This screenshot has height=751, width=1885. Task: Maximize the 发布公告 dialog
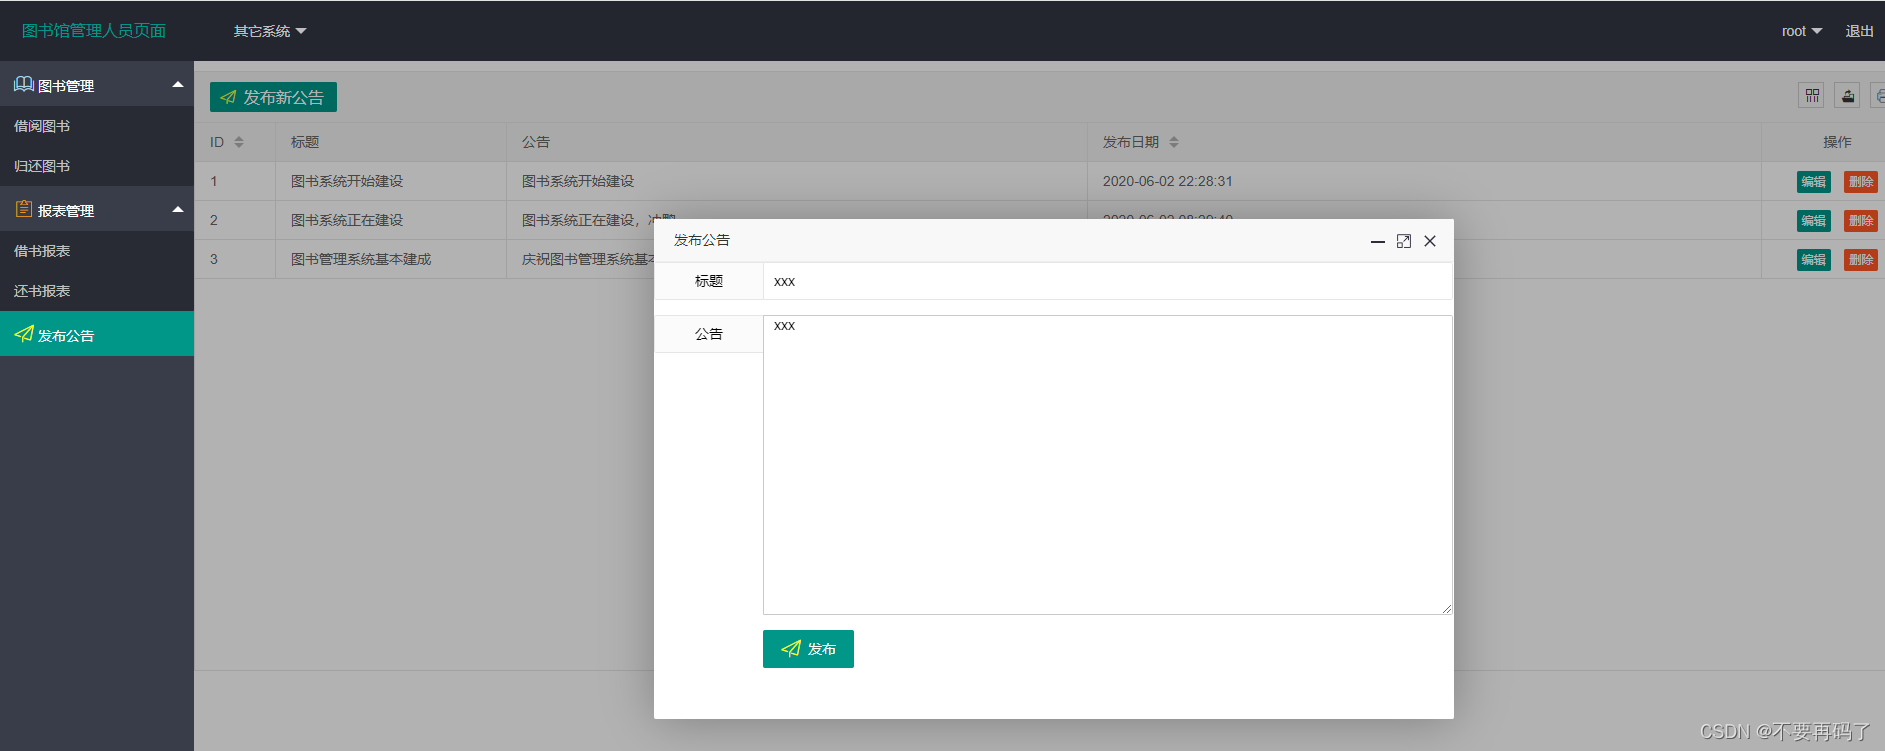point(1404,241)
